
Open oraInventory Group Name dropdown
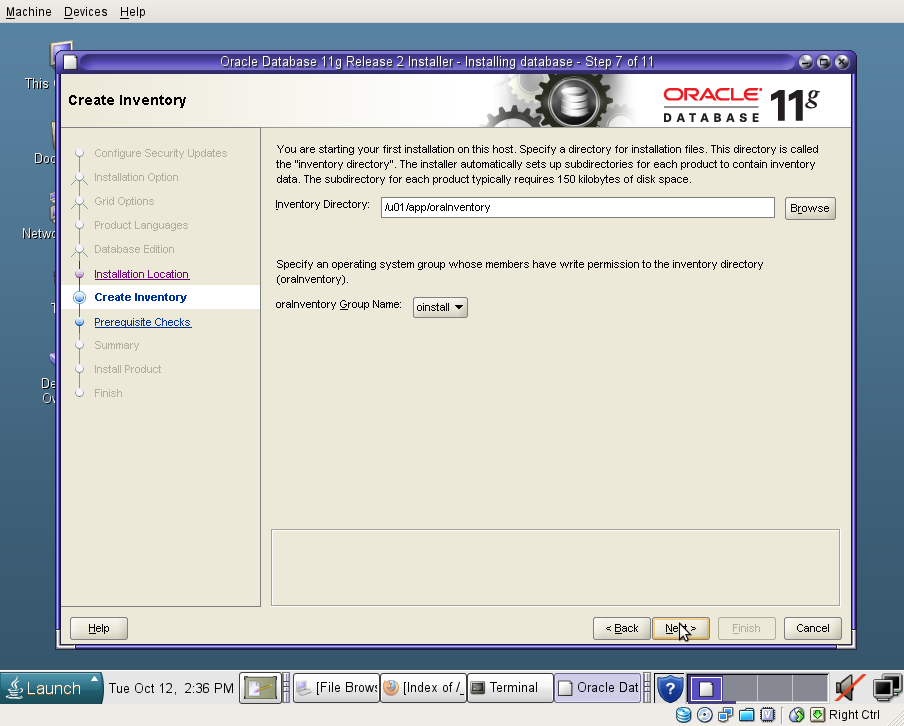point(440,307)
